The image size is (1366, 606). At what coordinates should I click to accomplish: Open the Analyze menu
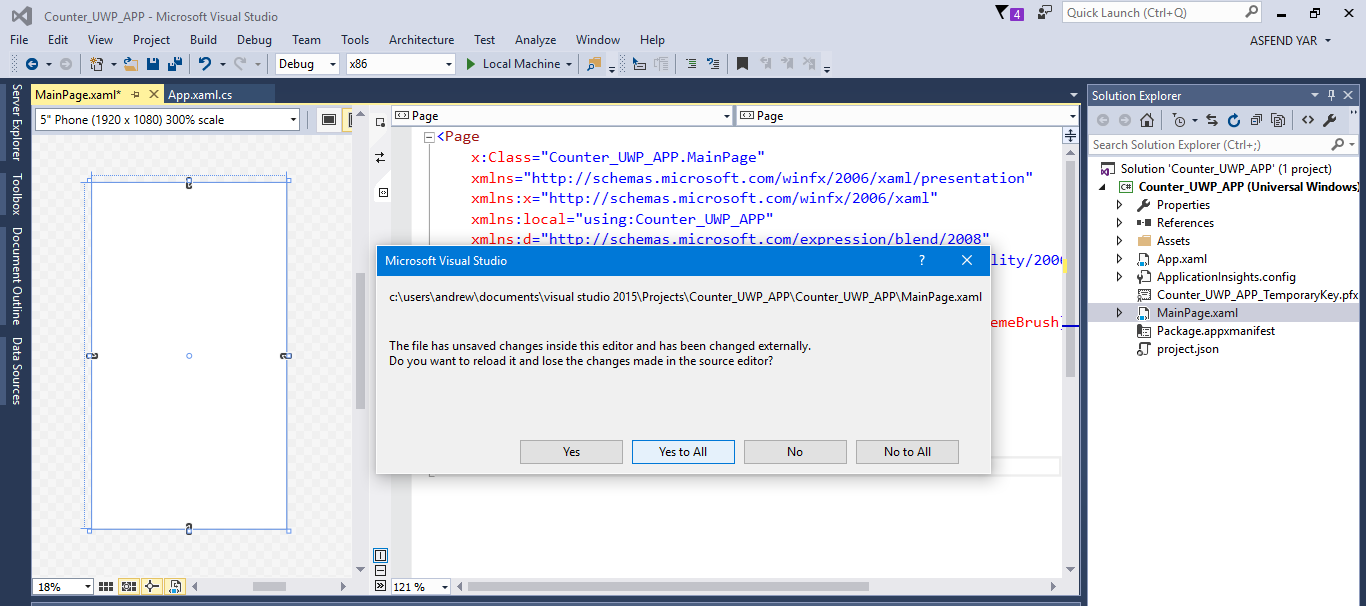click(535, 40)
